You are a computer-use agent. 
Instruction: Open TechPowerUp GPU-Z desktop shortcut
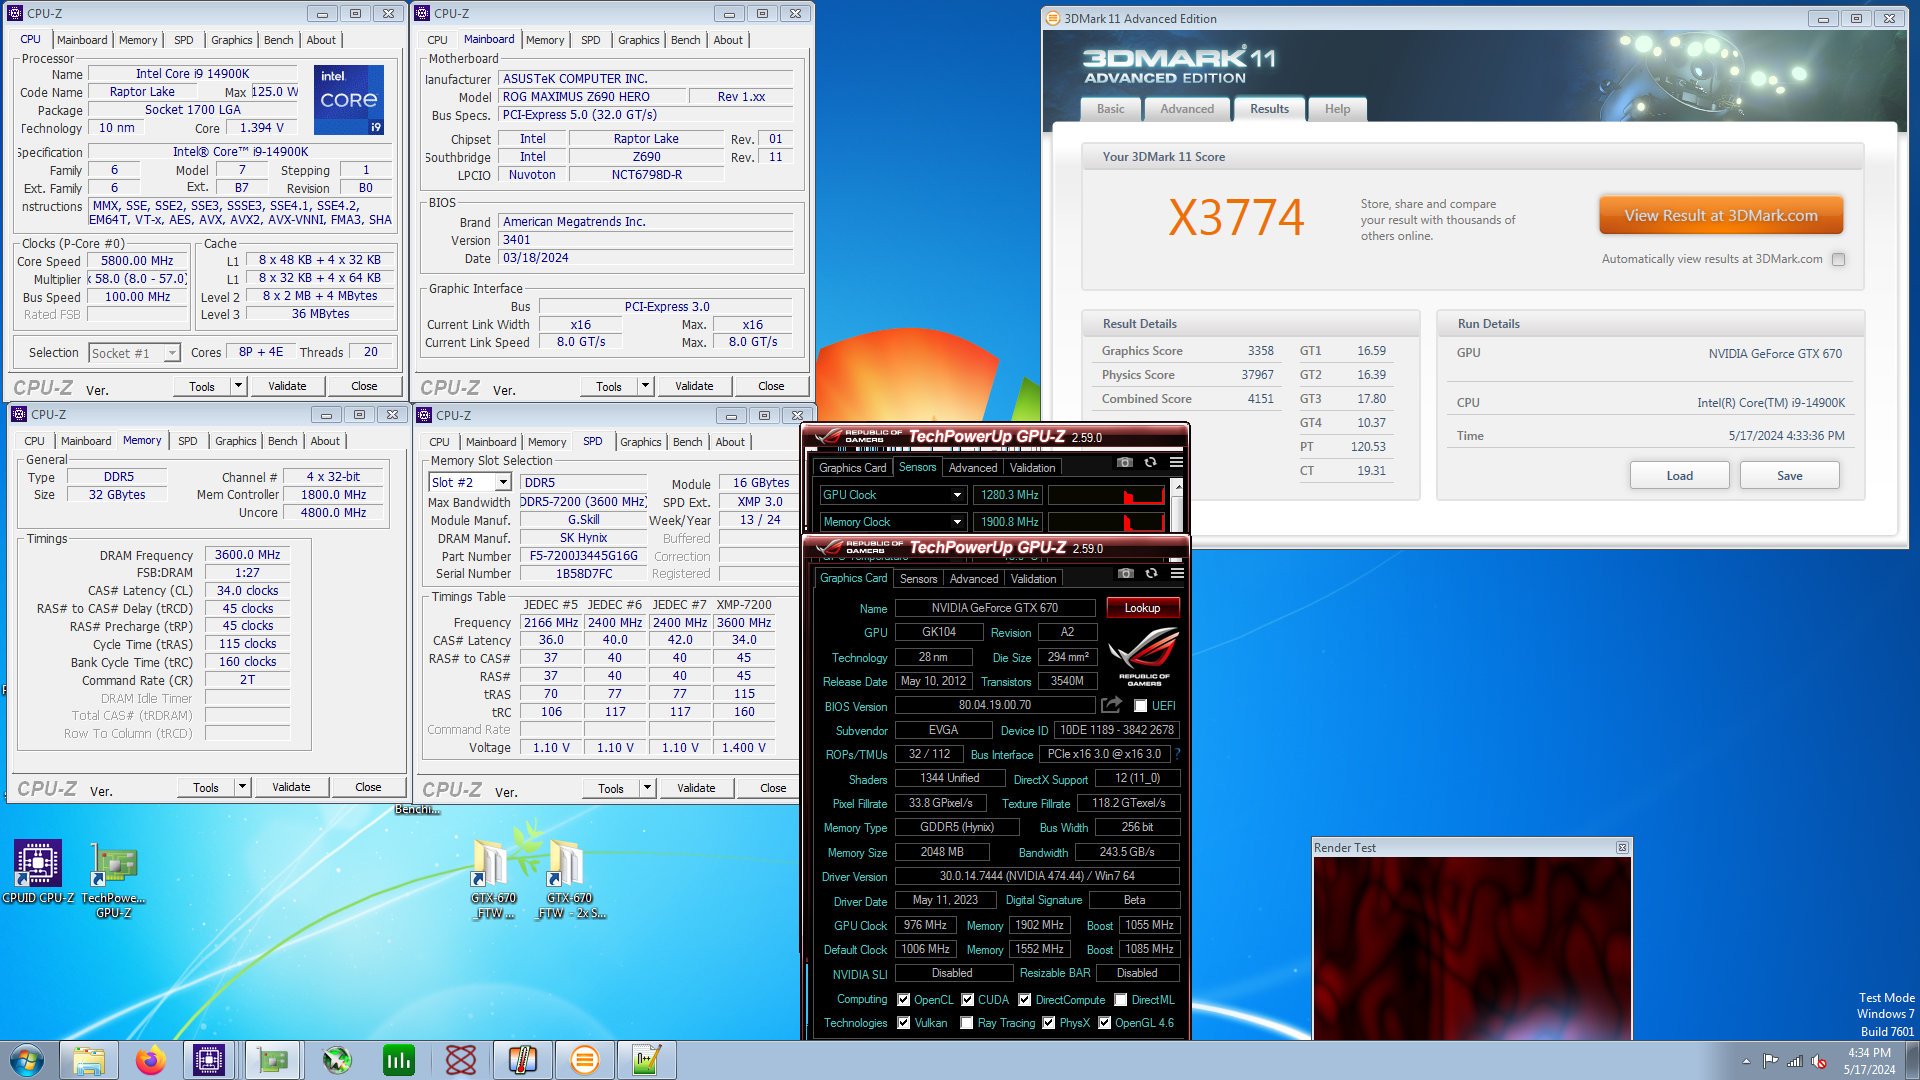pyautogui.click(x=114, y=880)
